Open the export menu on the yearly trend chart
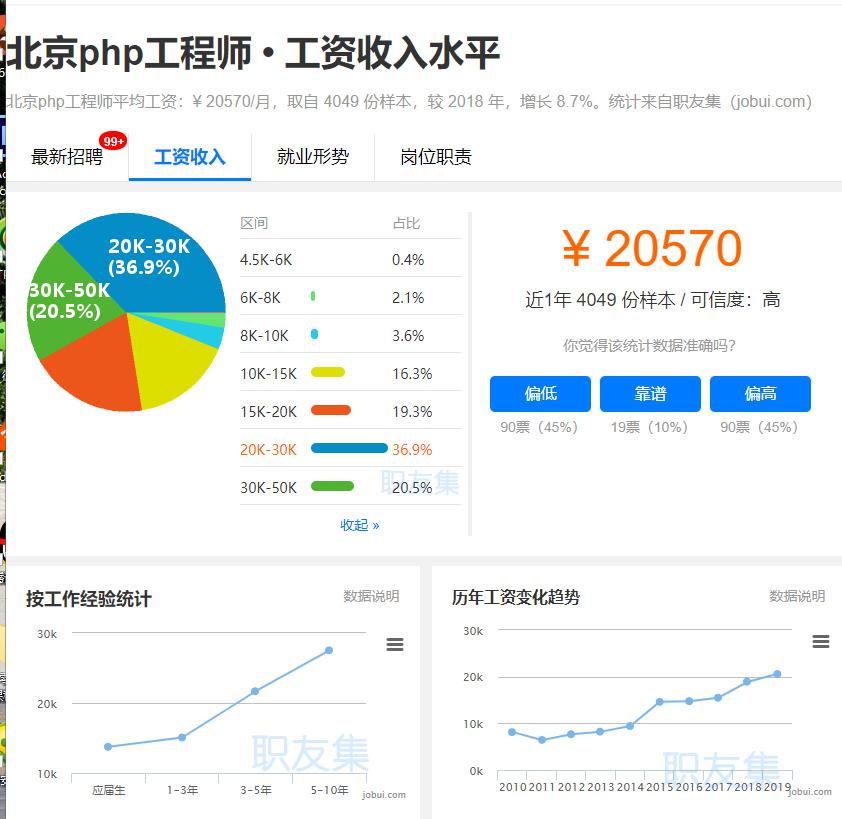The image size is (842, 819). tap(821, 642)
